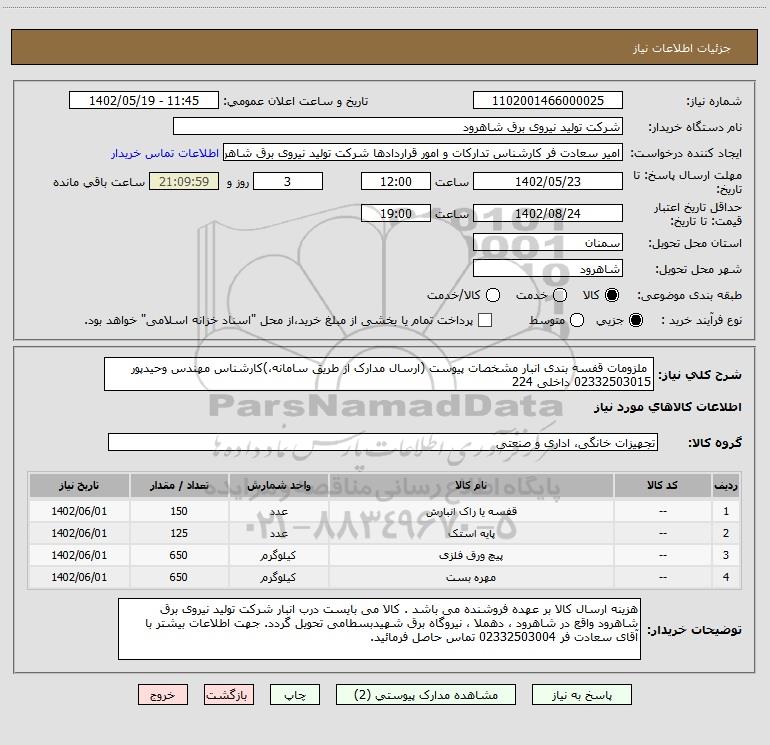Select row مهره بست
770x745 pixels.
(x=385, y=578)
